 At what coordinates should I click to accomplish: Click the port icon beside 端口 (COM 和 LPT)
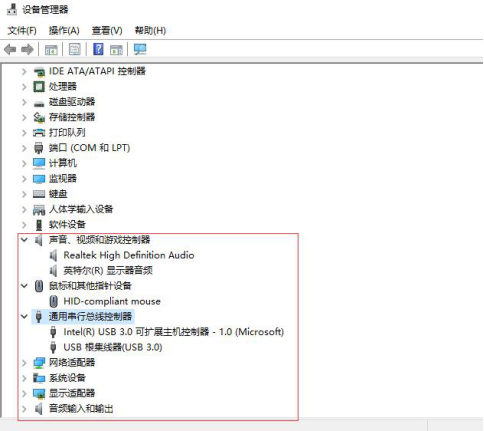[x=39, y=148]
